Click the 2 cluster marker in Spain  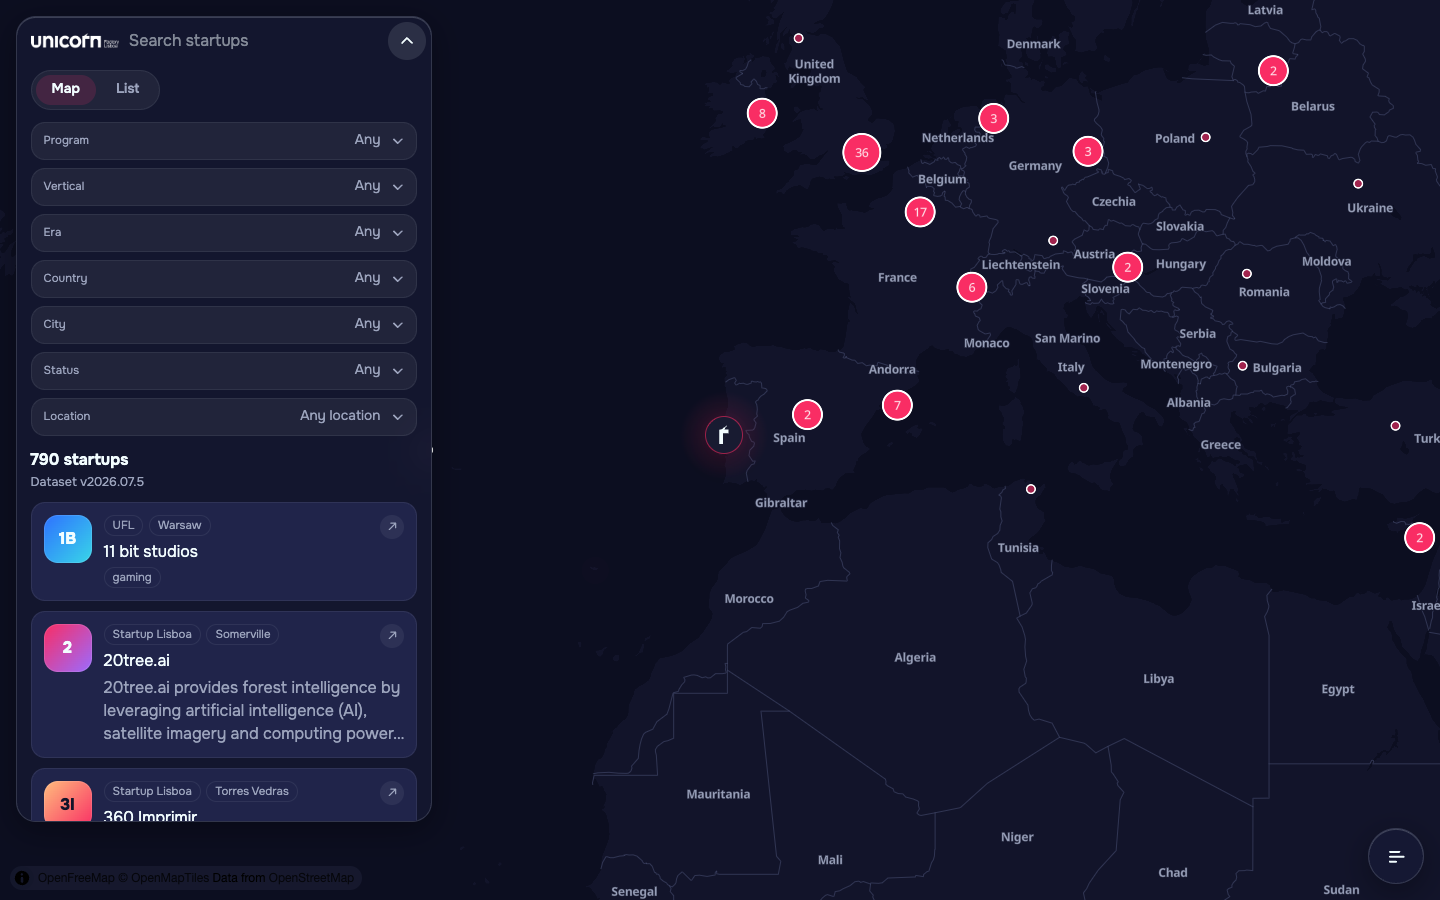[808, 415]
